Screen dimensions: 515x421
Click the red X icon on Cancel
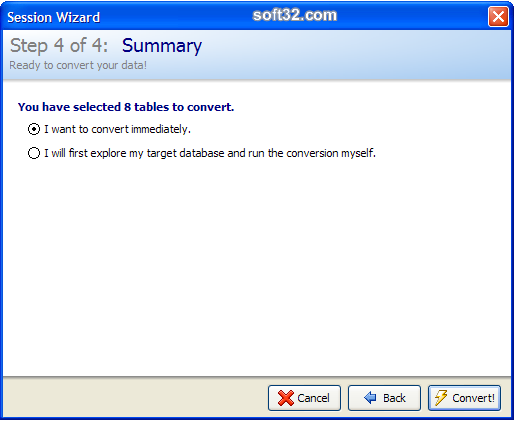click(x=286, y=398)
